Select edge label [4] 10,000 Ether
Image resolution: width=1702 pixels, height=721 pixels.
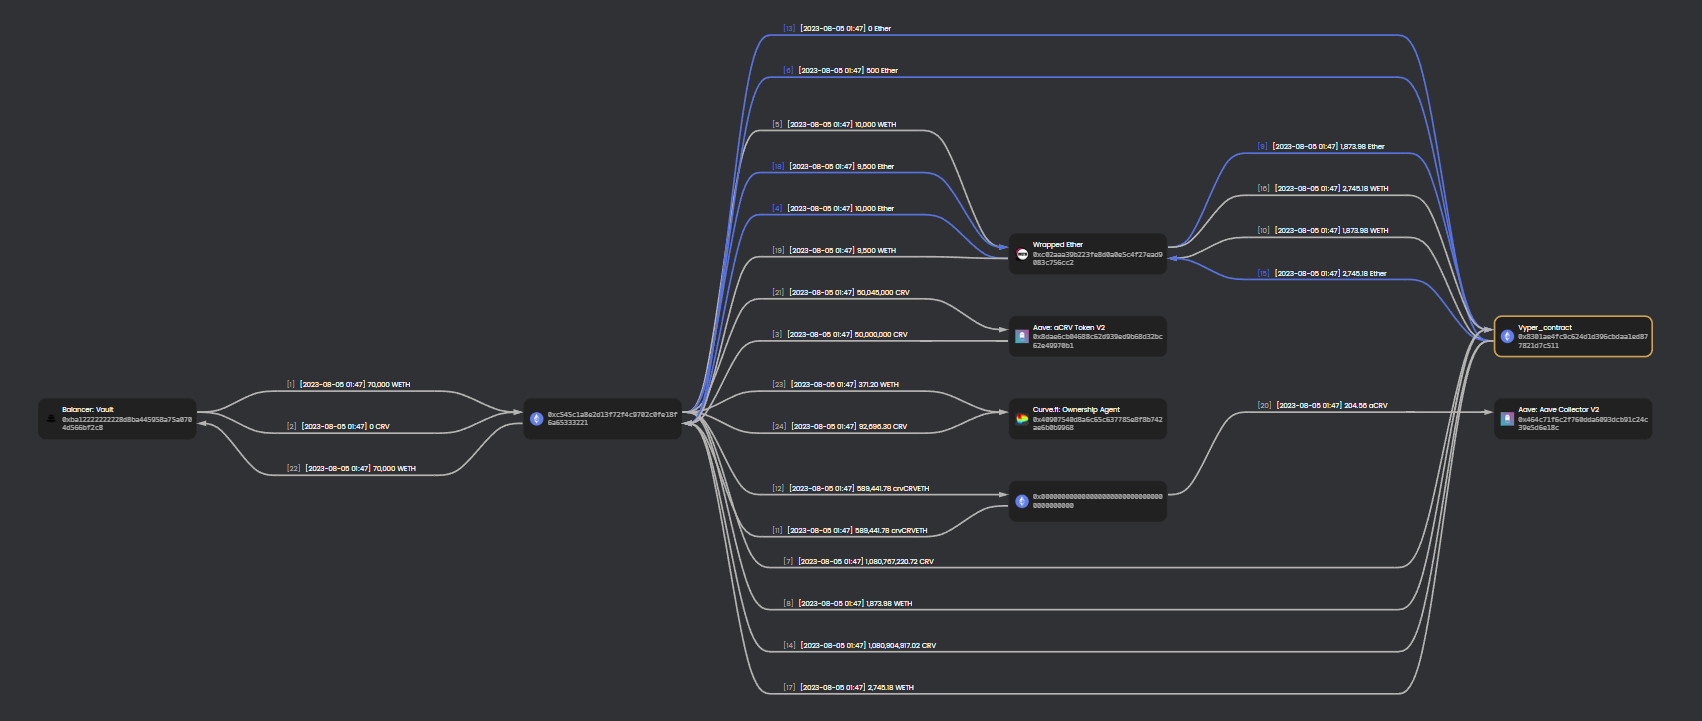pos(833,209)
